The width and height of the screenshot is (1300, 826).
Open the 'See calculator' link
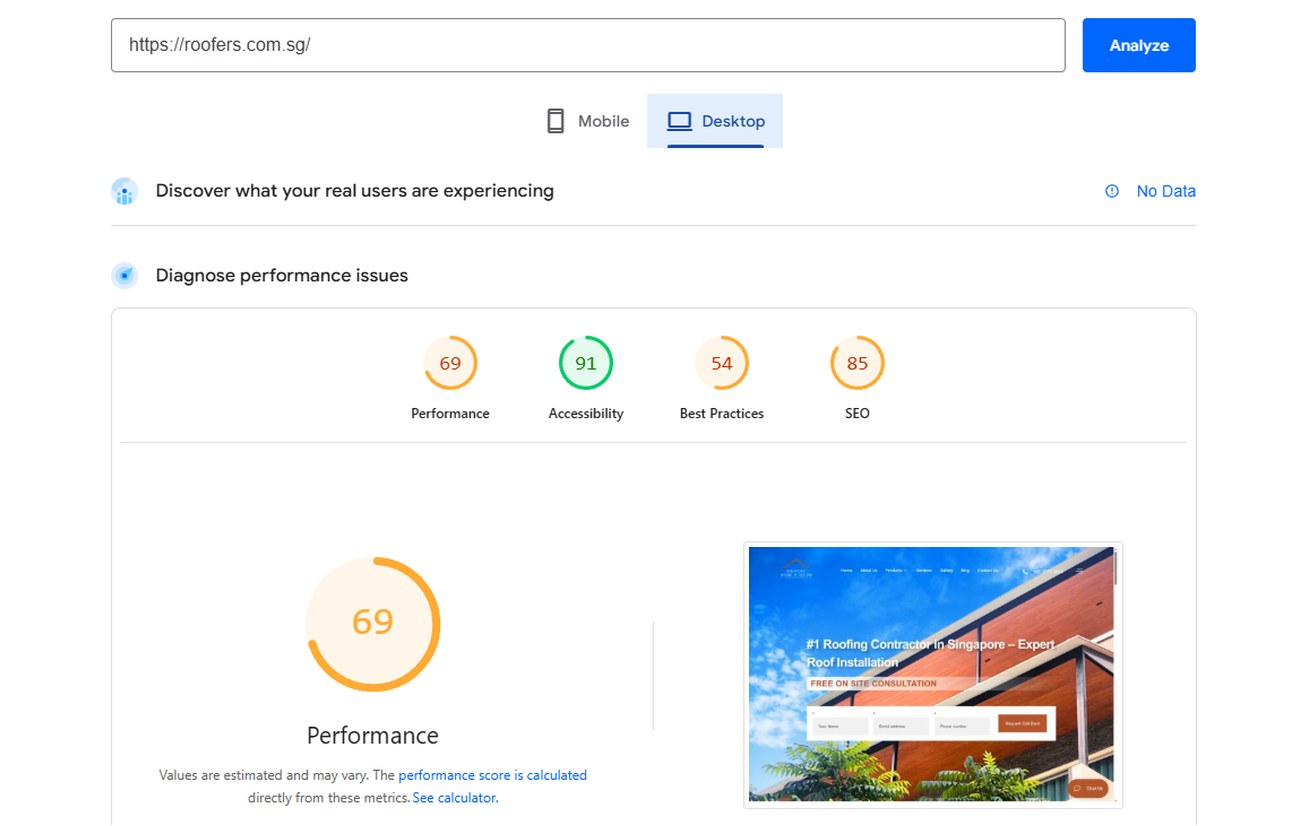tap(455, 798)
